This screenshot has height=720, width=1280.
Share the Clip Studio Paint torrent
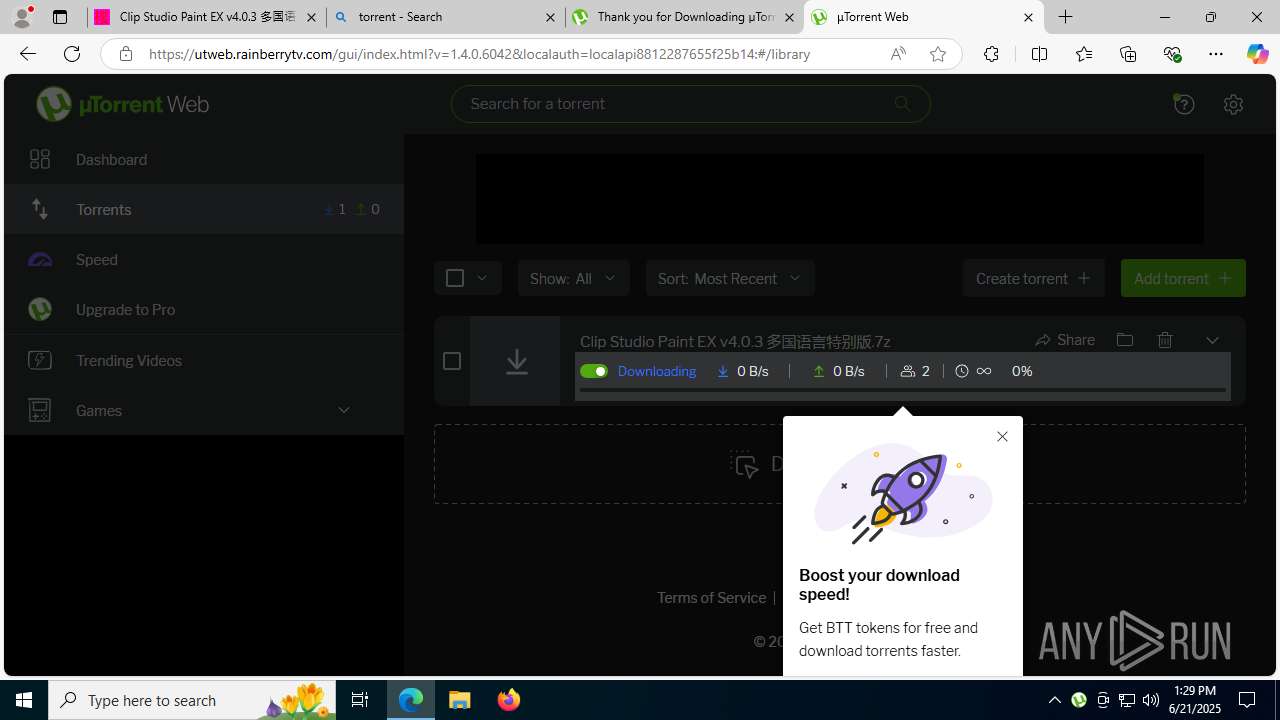coord(1065,340)
